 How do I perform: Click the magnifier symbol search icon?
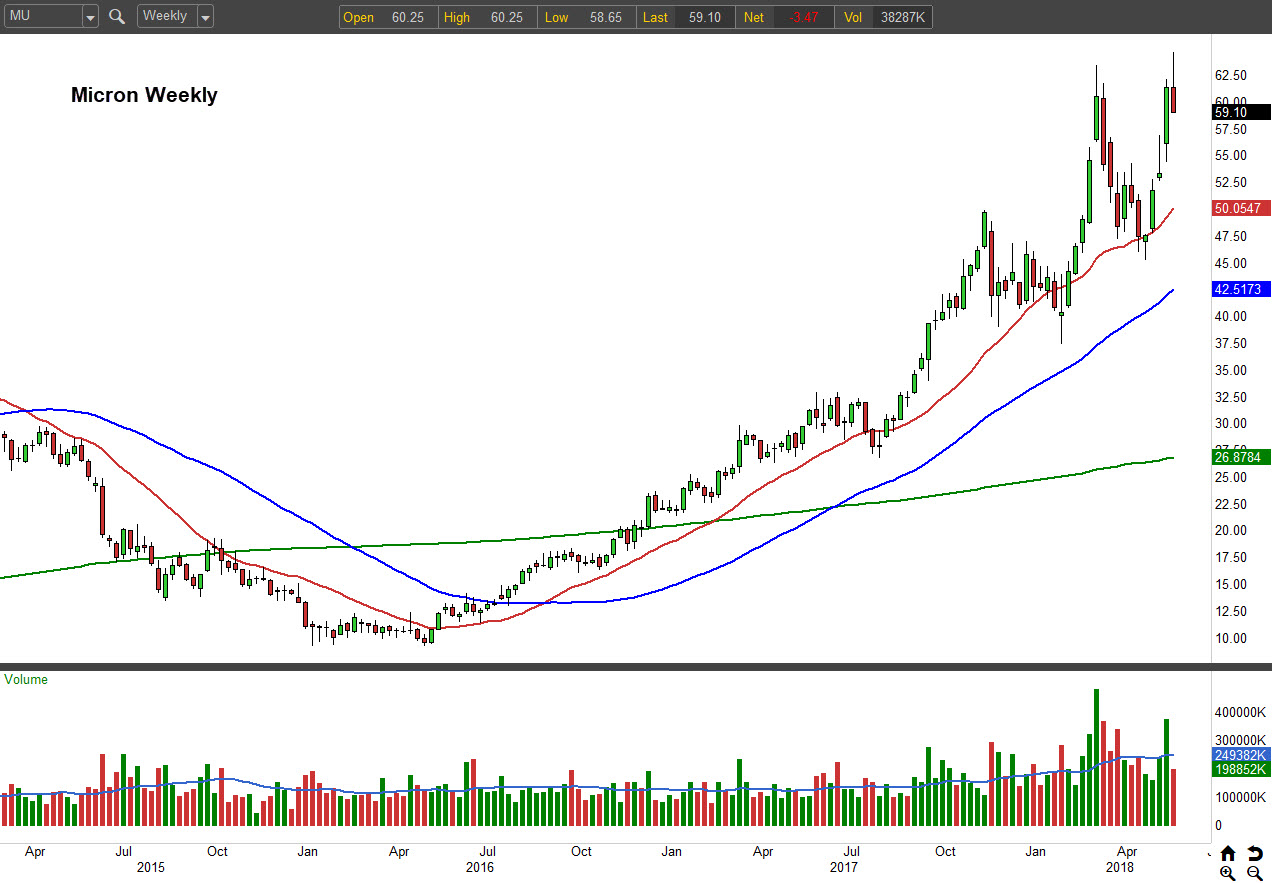click(117, 17)
